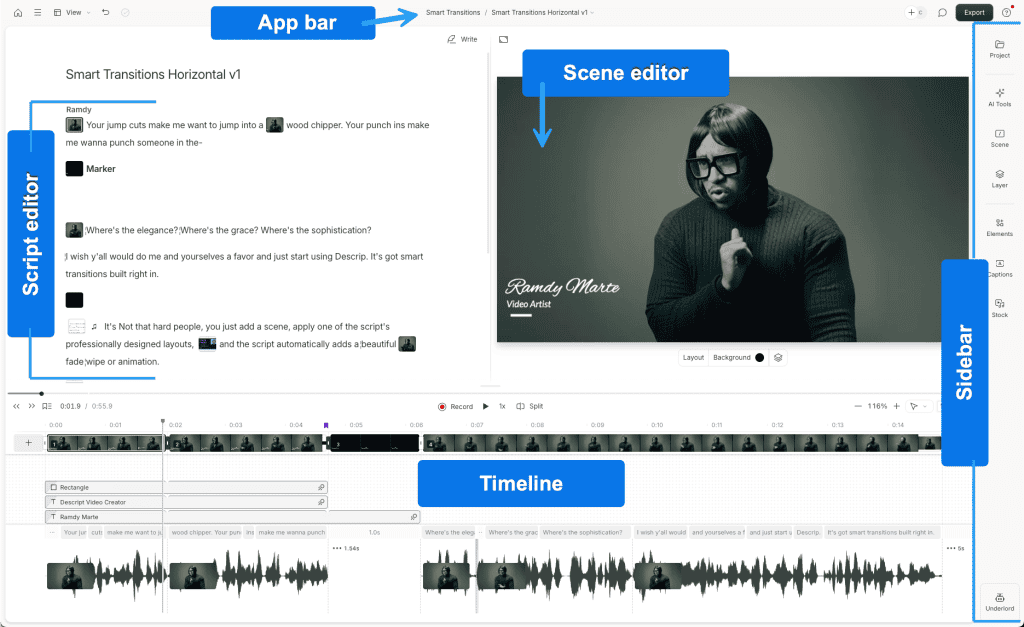Open the Smart Transitions Horizontal v1 dropdown
This screenshot has height=627, width=1024.
tap(542, 13)
